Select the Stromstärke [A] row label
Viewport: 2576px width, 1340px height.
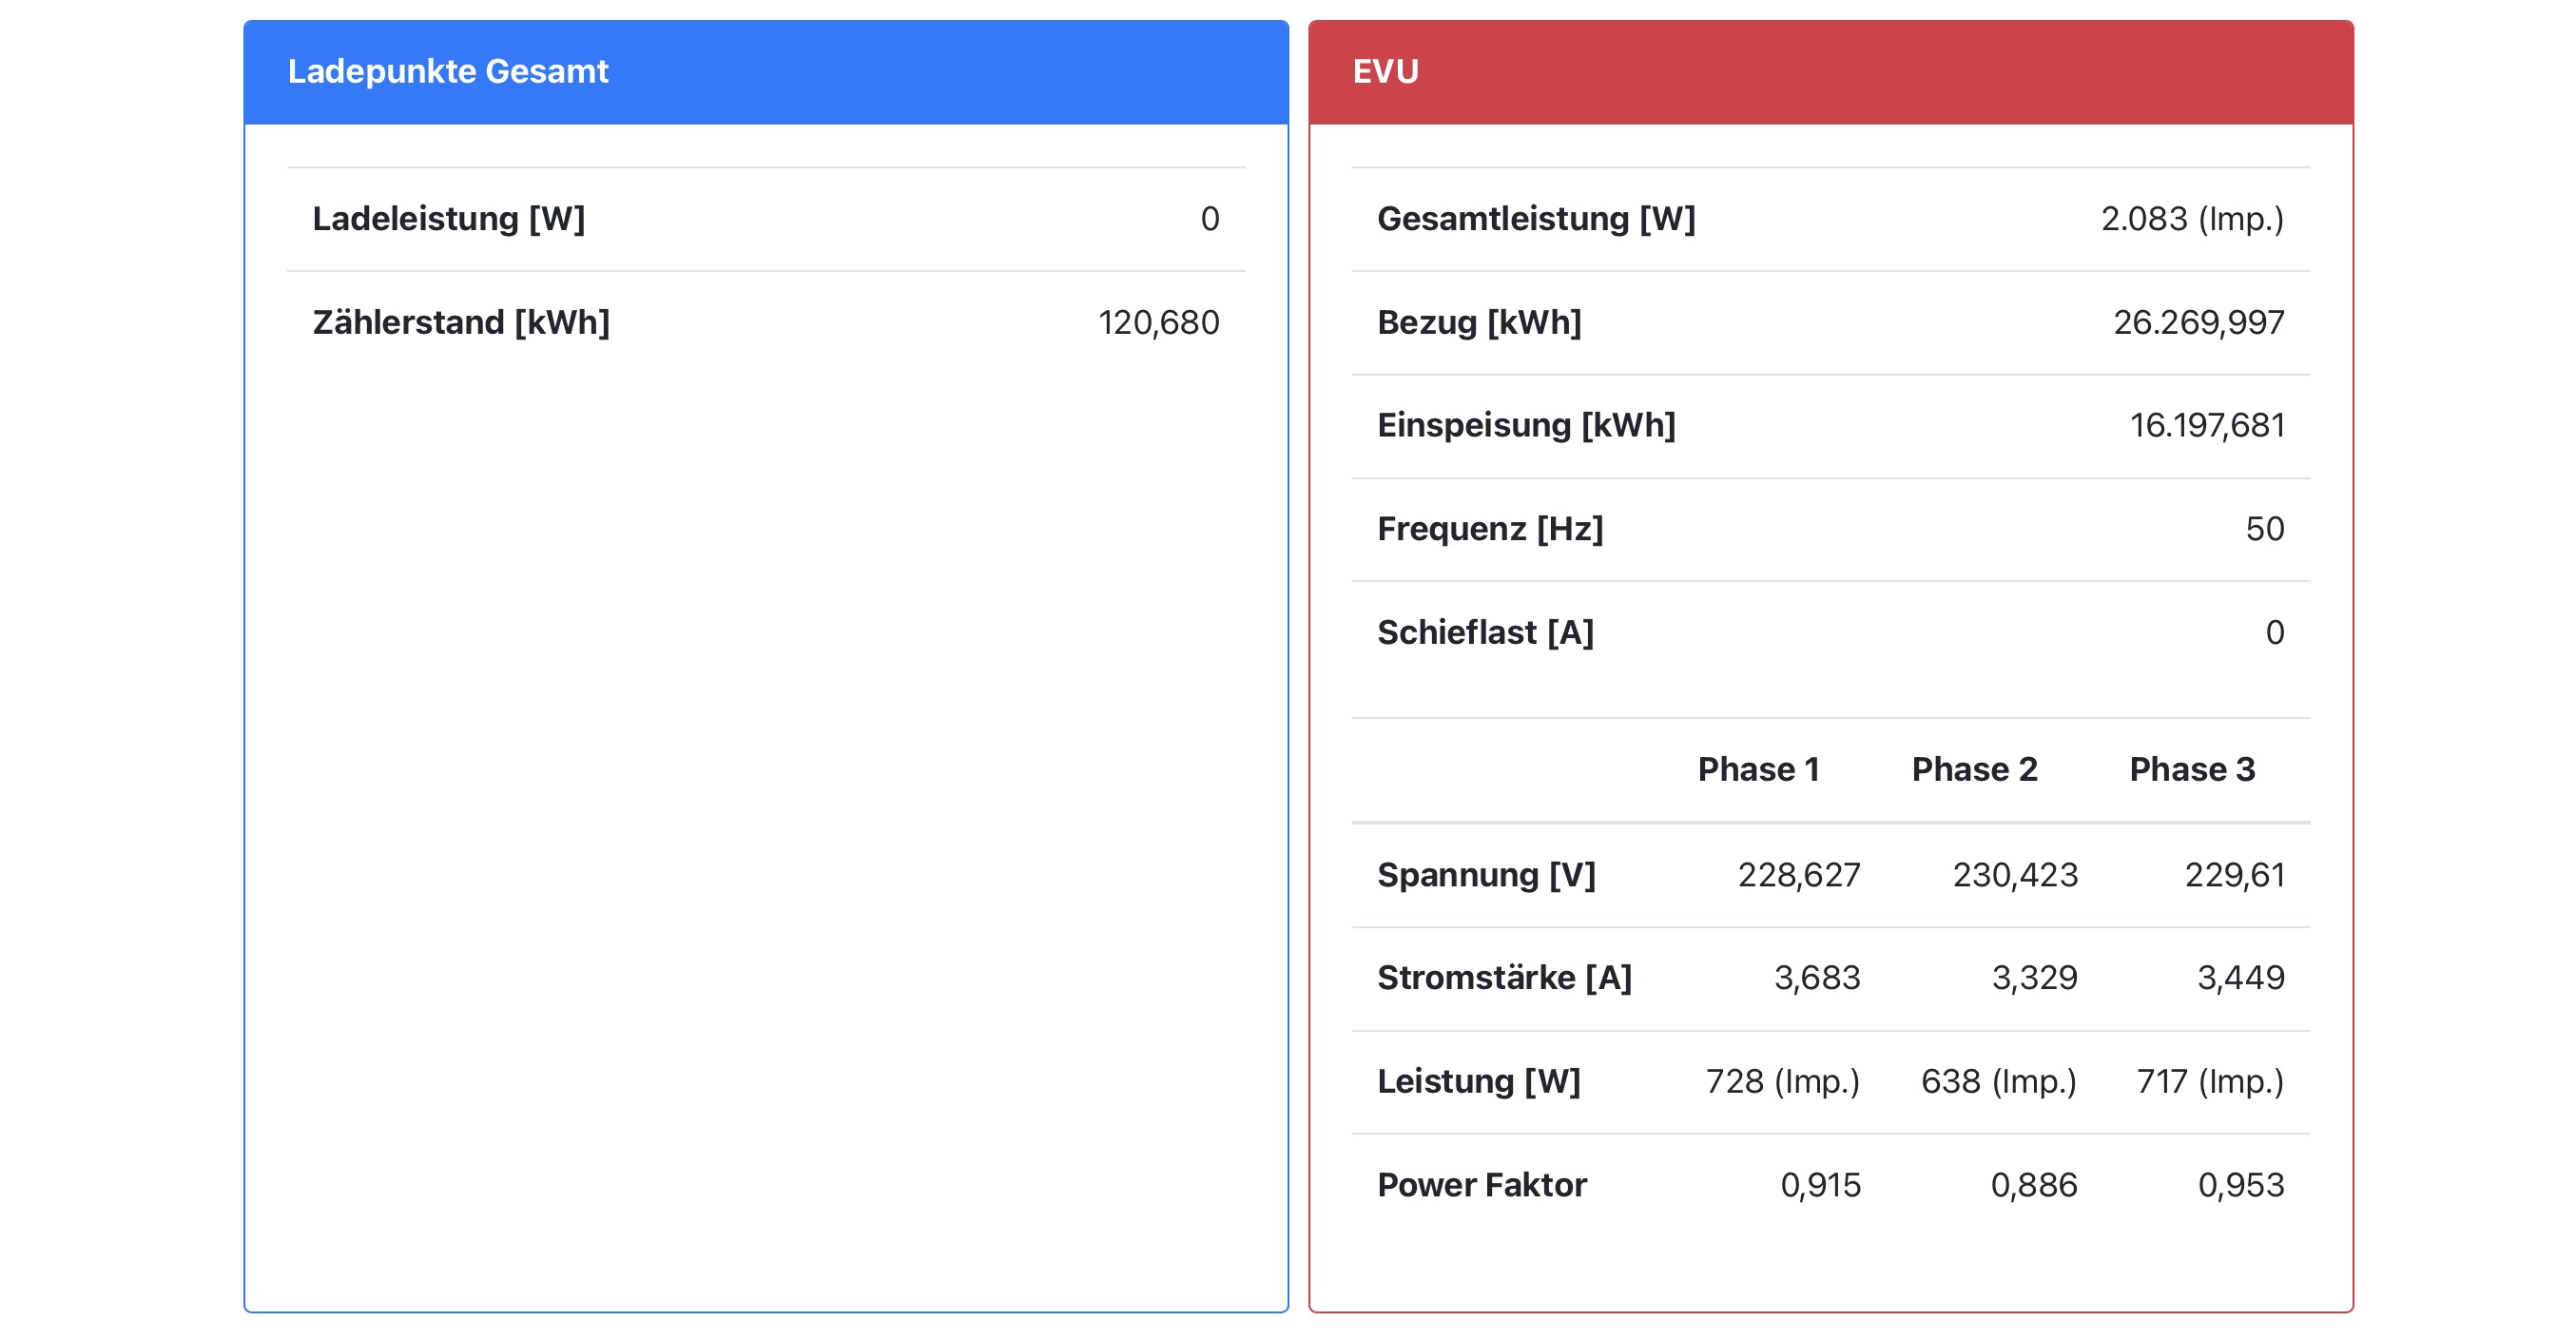[1503, 977]
